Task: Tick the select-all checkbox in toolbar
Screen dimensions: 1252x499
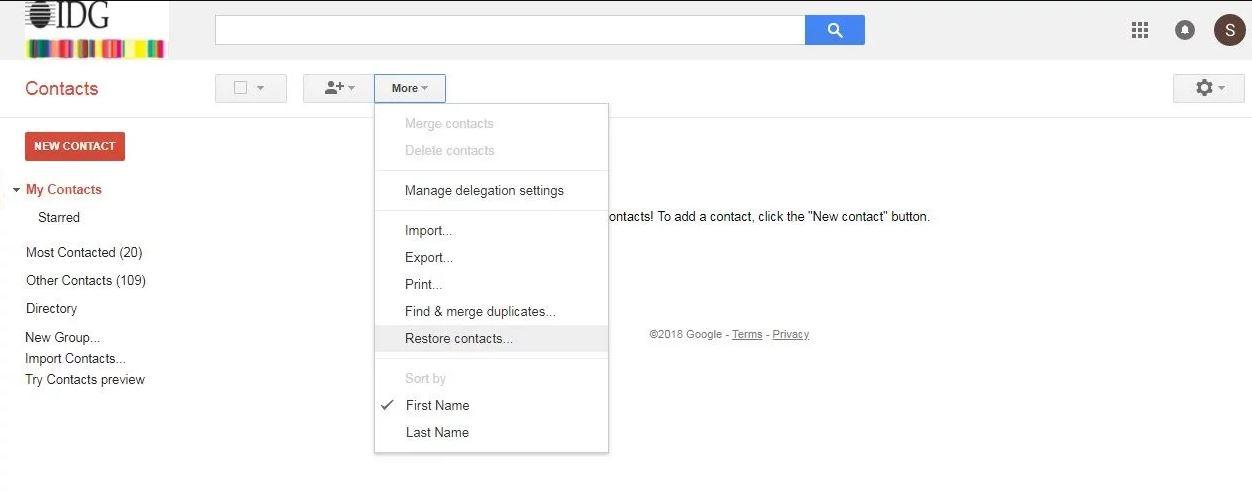Action: (240, 88)
